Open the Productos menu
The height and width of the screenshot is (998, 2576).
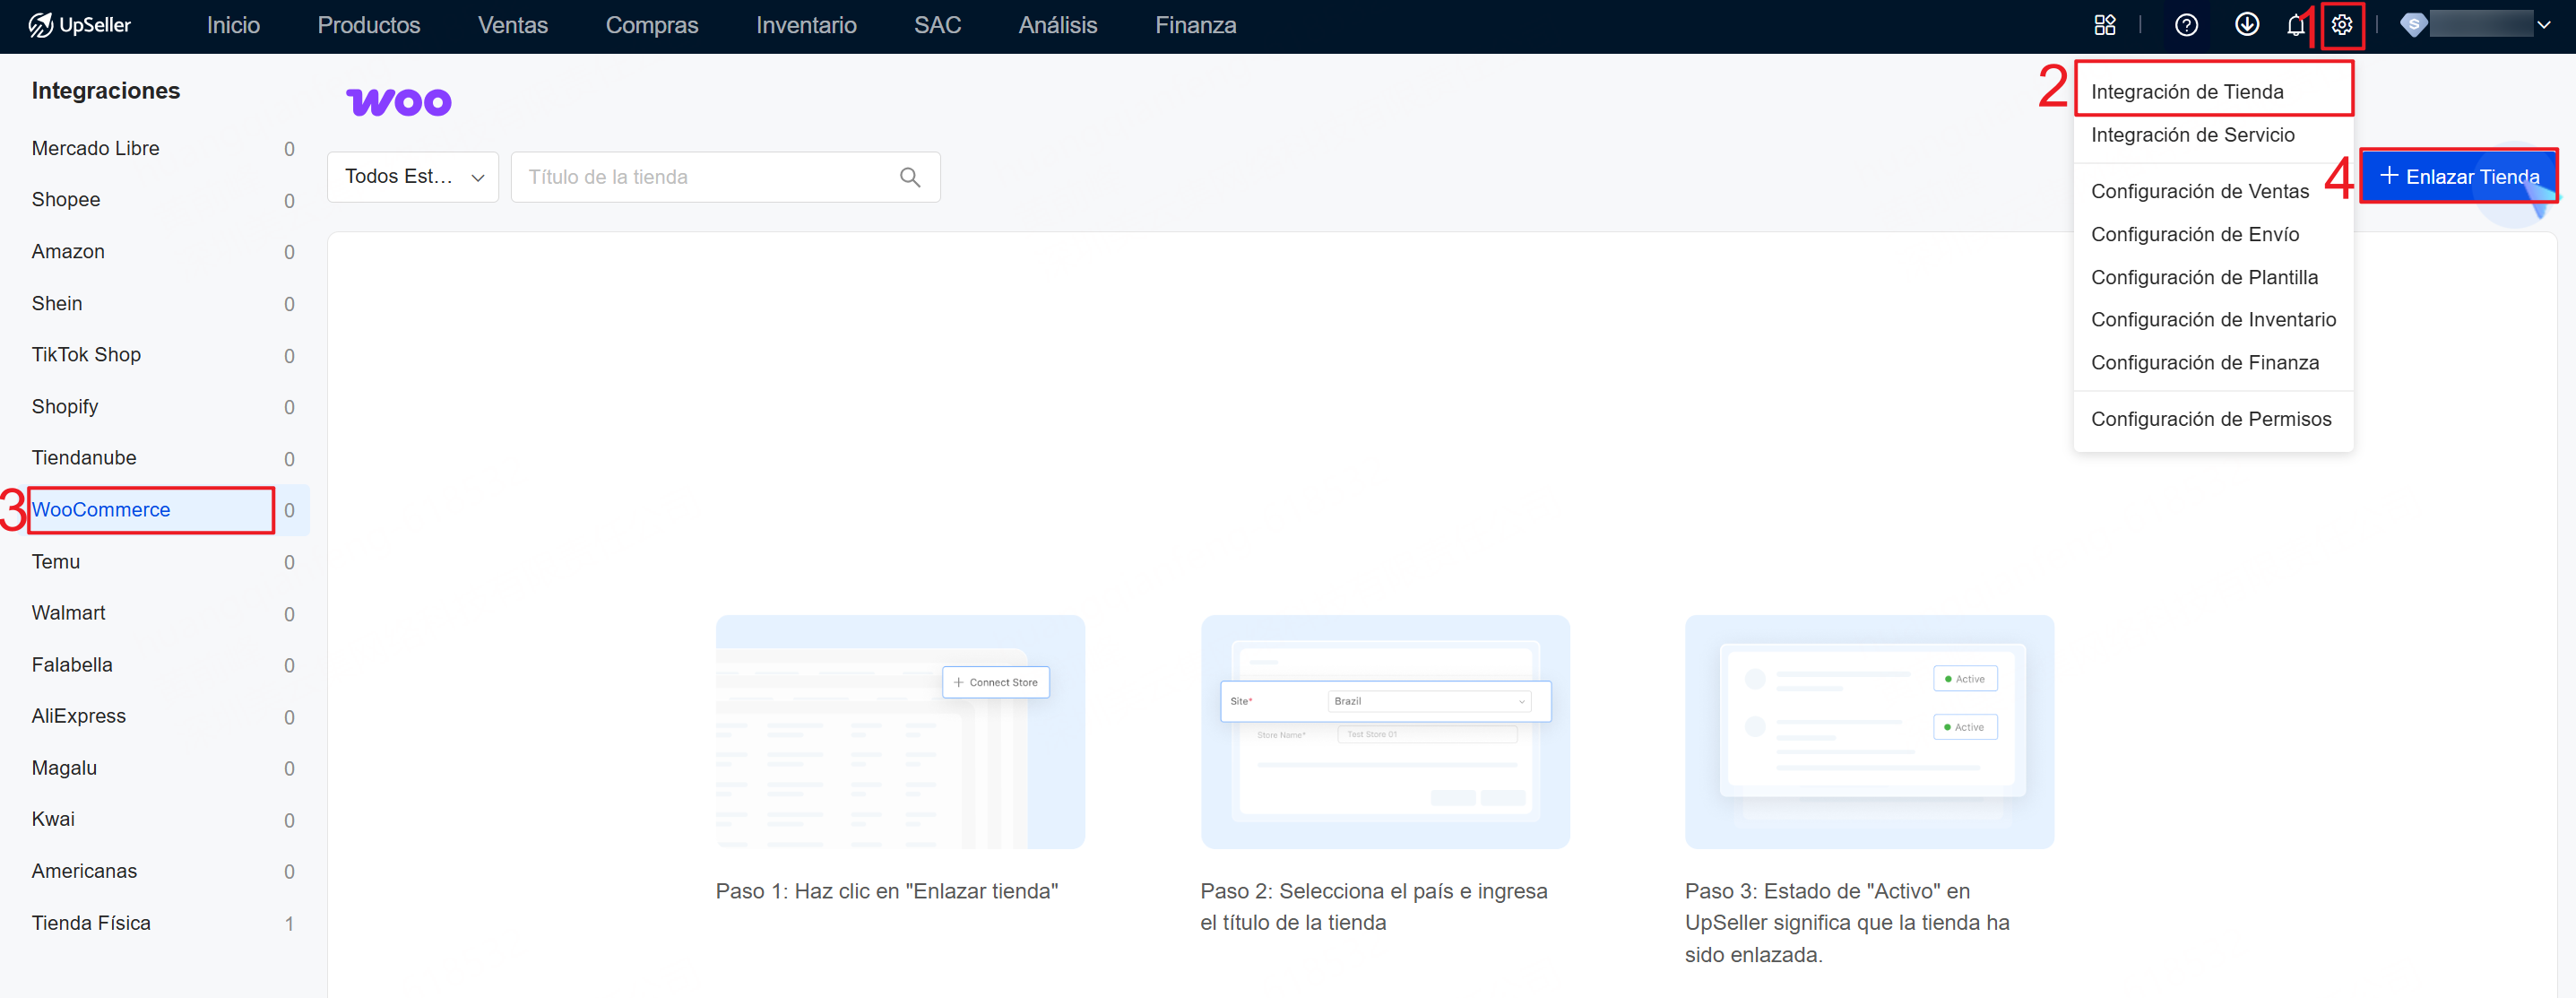tap(369, 25)
